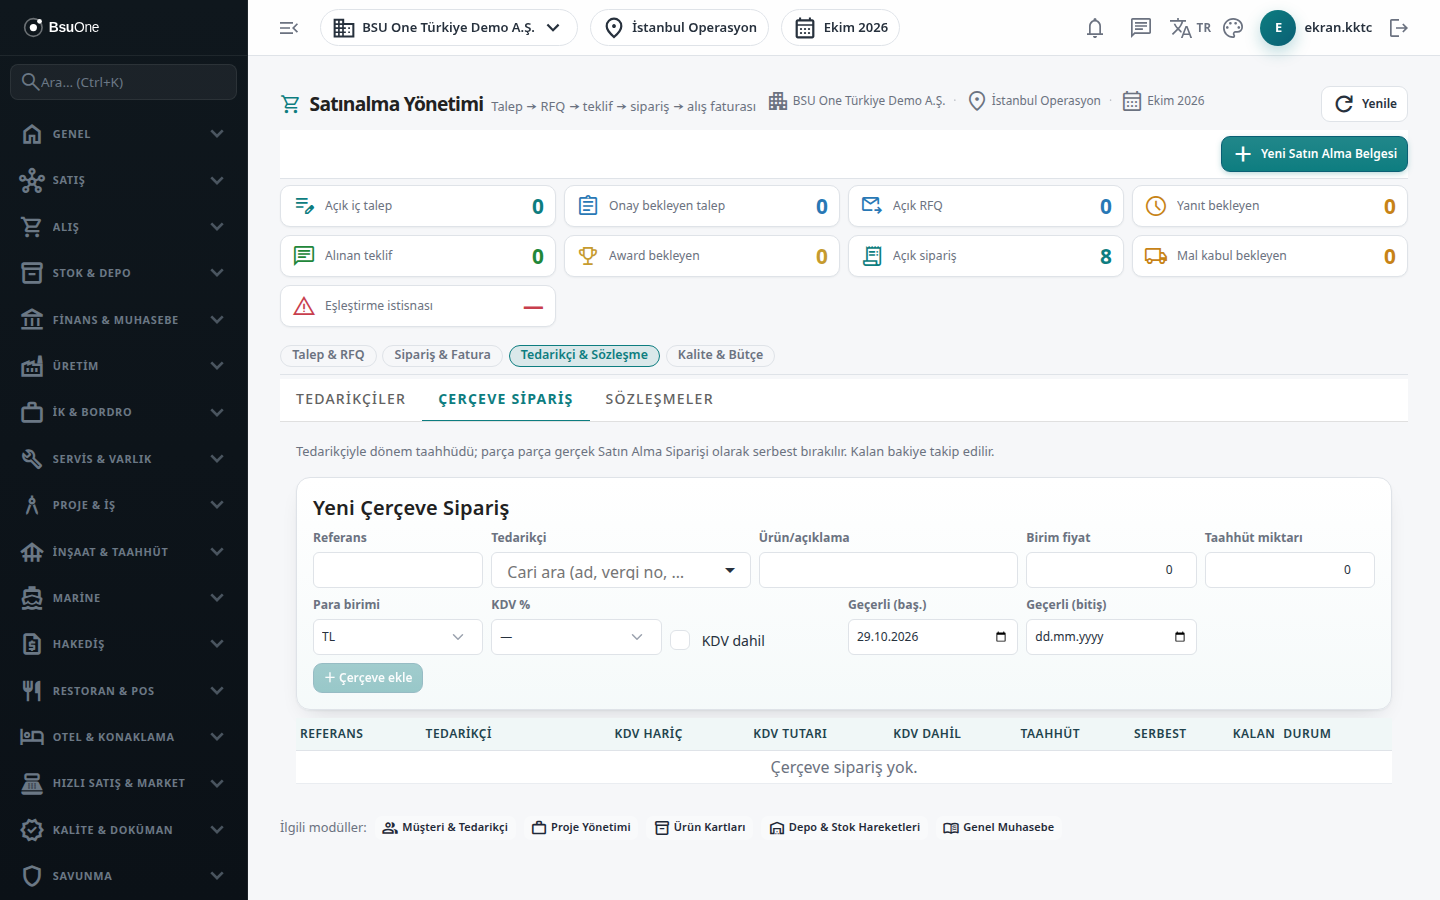Open the Mal kabul bekleyen card
The width and height of the screenshot is (1440, 900).
[1270, 256]
